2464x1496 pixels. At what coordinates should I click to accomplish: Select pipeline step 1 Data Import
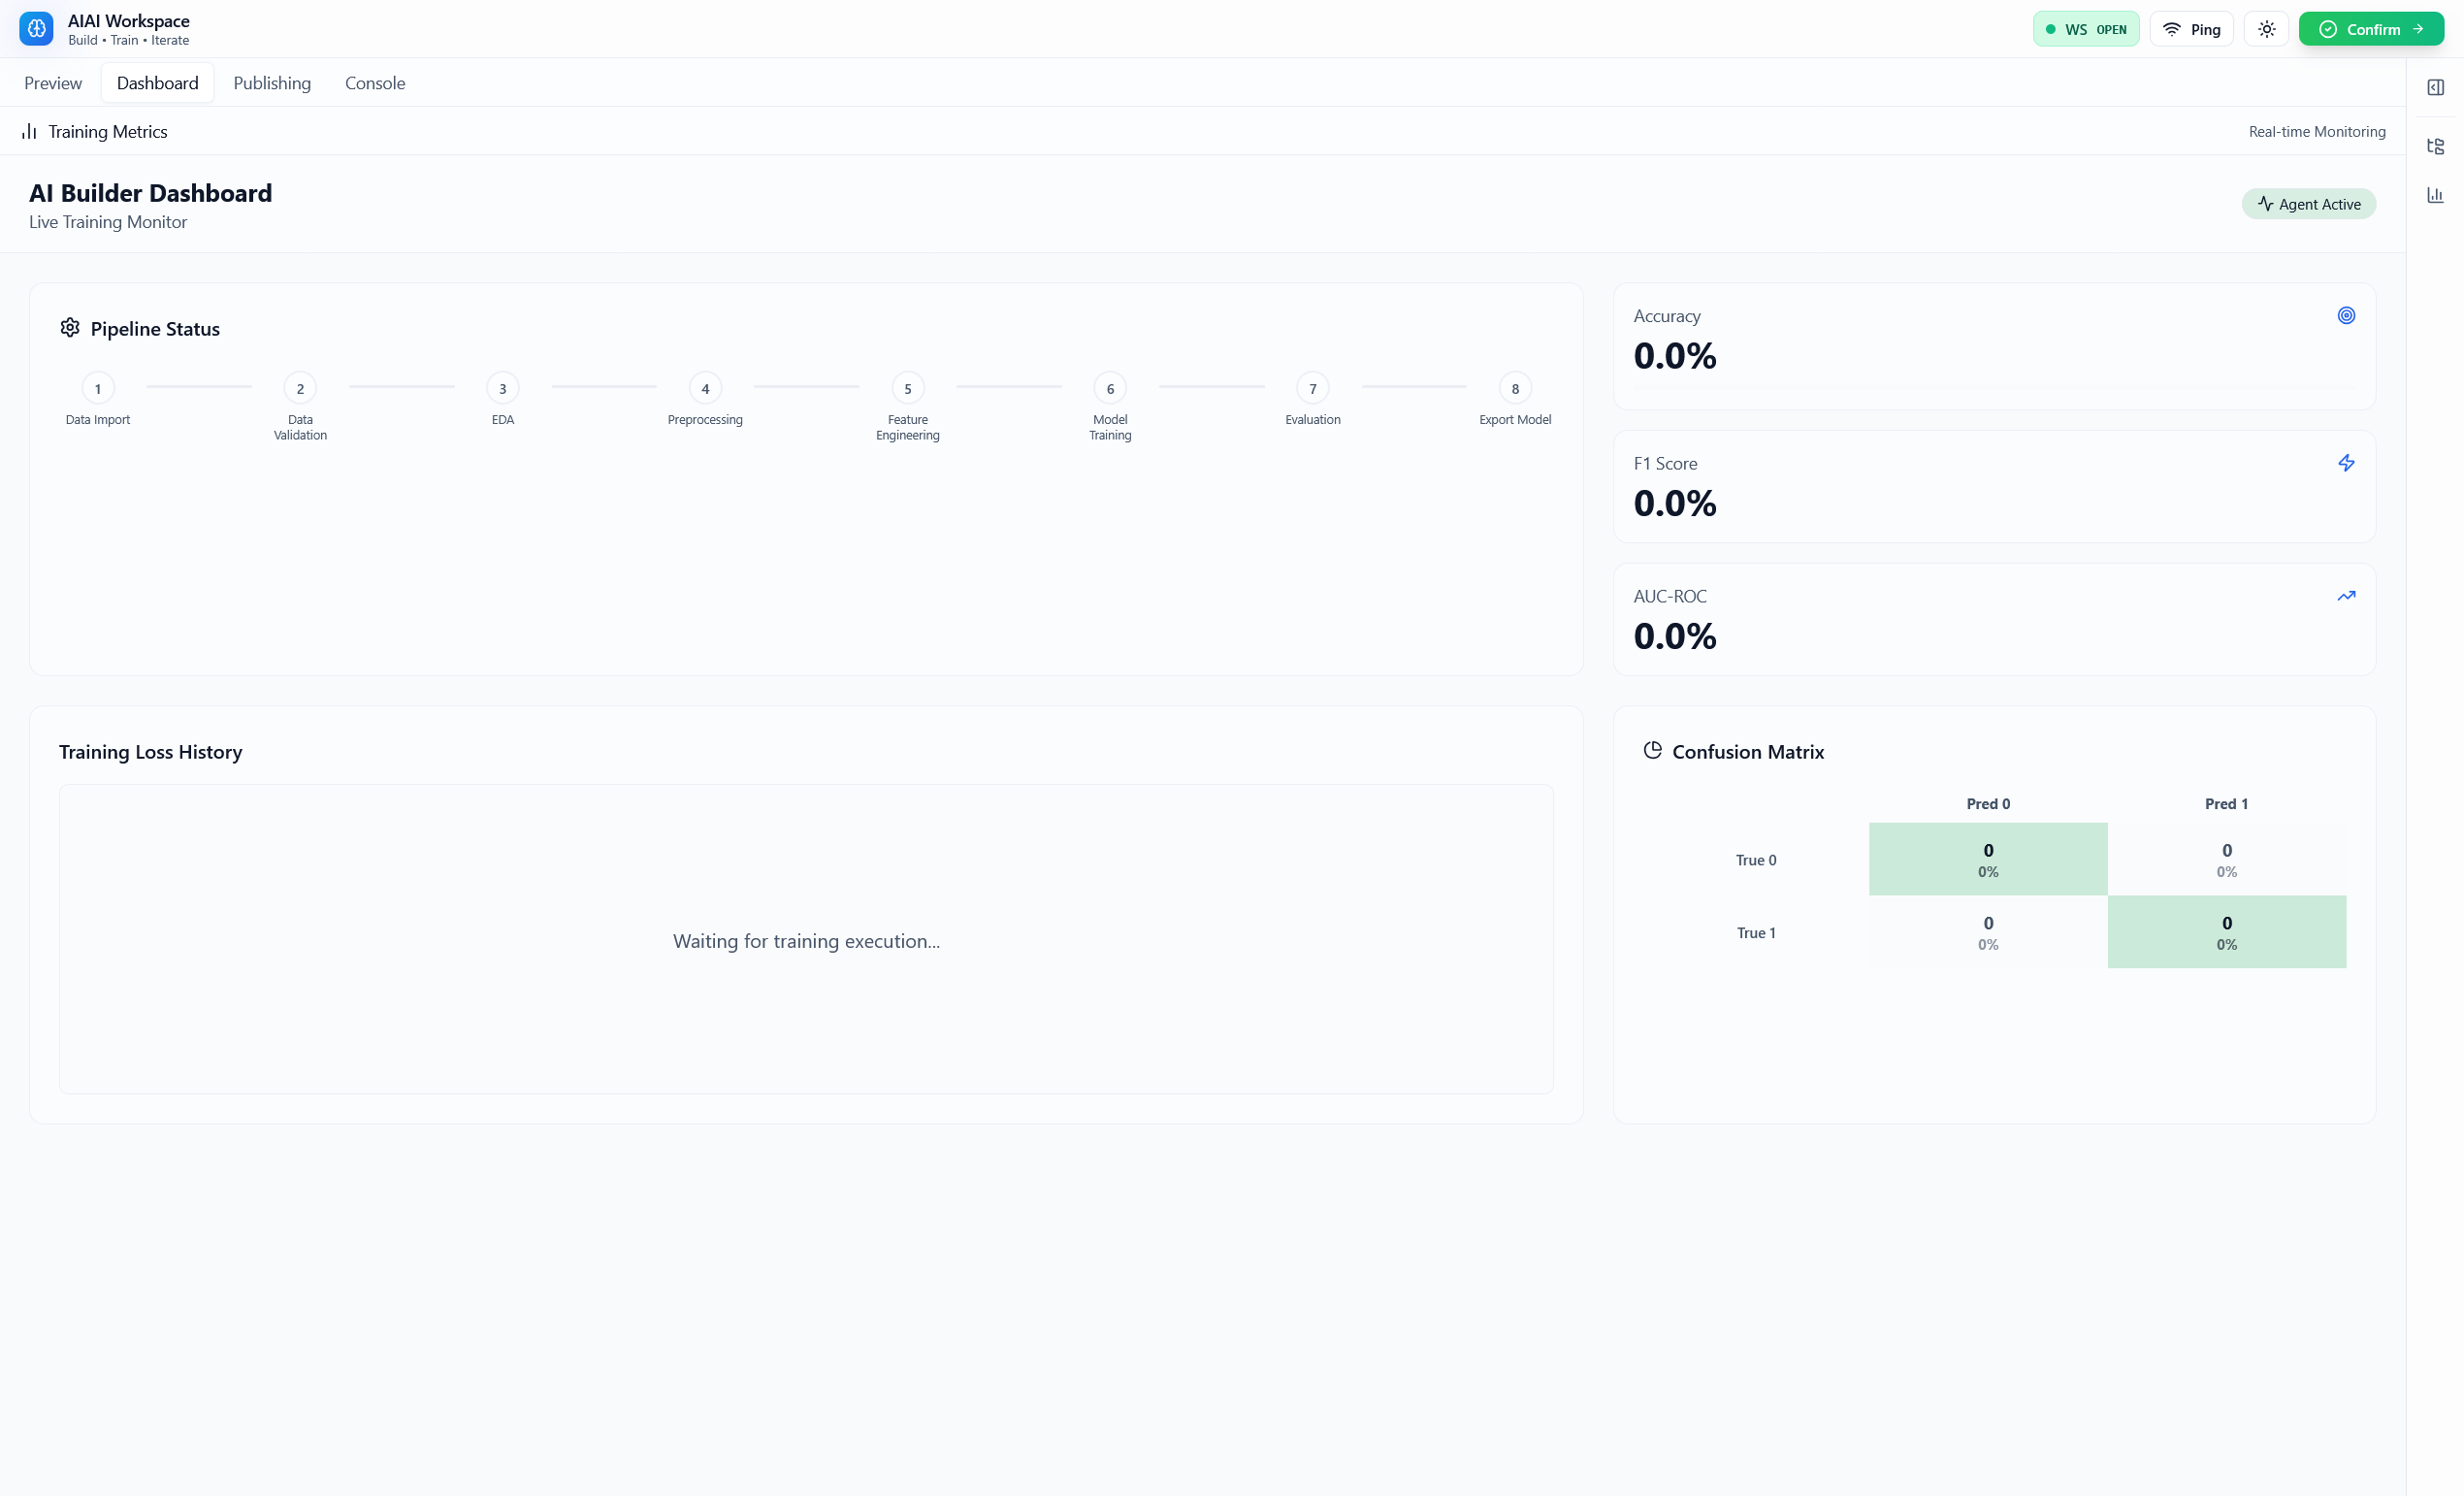(98, 389)
